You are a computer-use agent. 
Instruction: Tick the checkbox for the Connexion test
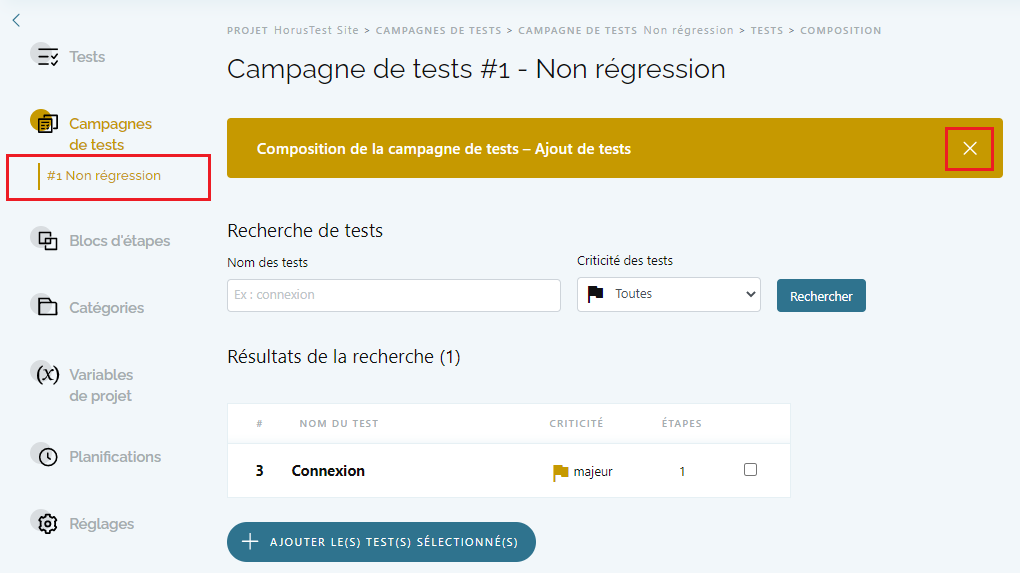[751, 470]
